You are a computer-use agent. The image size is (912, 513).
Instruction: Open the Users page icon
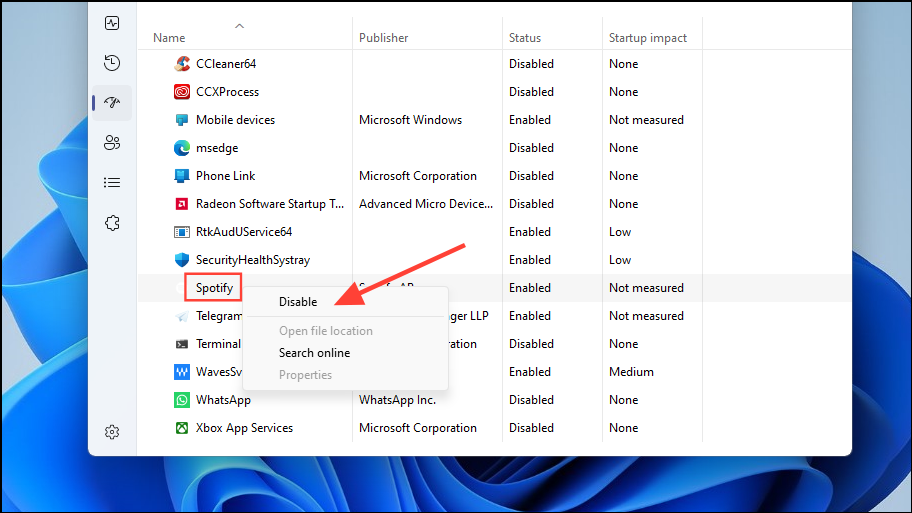click(112, 142)
